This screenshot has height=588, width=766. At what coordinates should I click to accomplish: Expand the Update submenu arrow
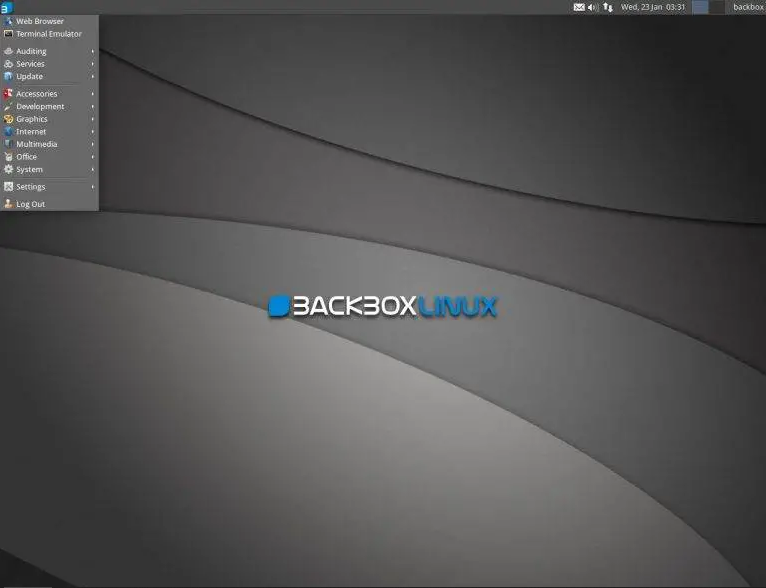[92, 77]
